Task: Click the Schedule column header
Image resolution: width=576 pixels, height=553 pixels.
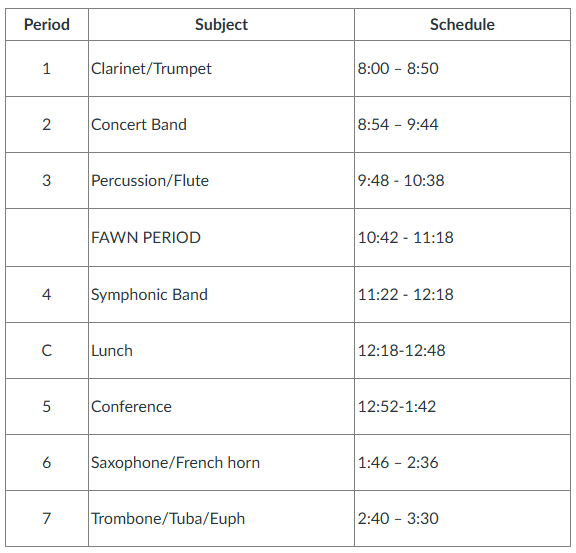Action: click(462, 25)
